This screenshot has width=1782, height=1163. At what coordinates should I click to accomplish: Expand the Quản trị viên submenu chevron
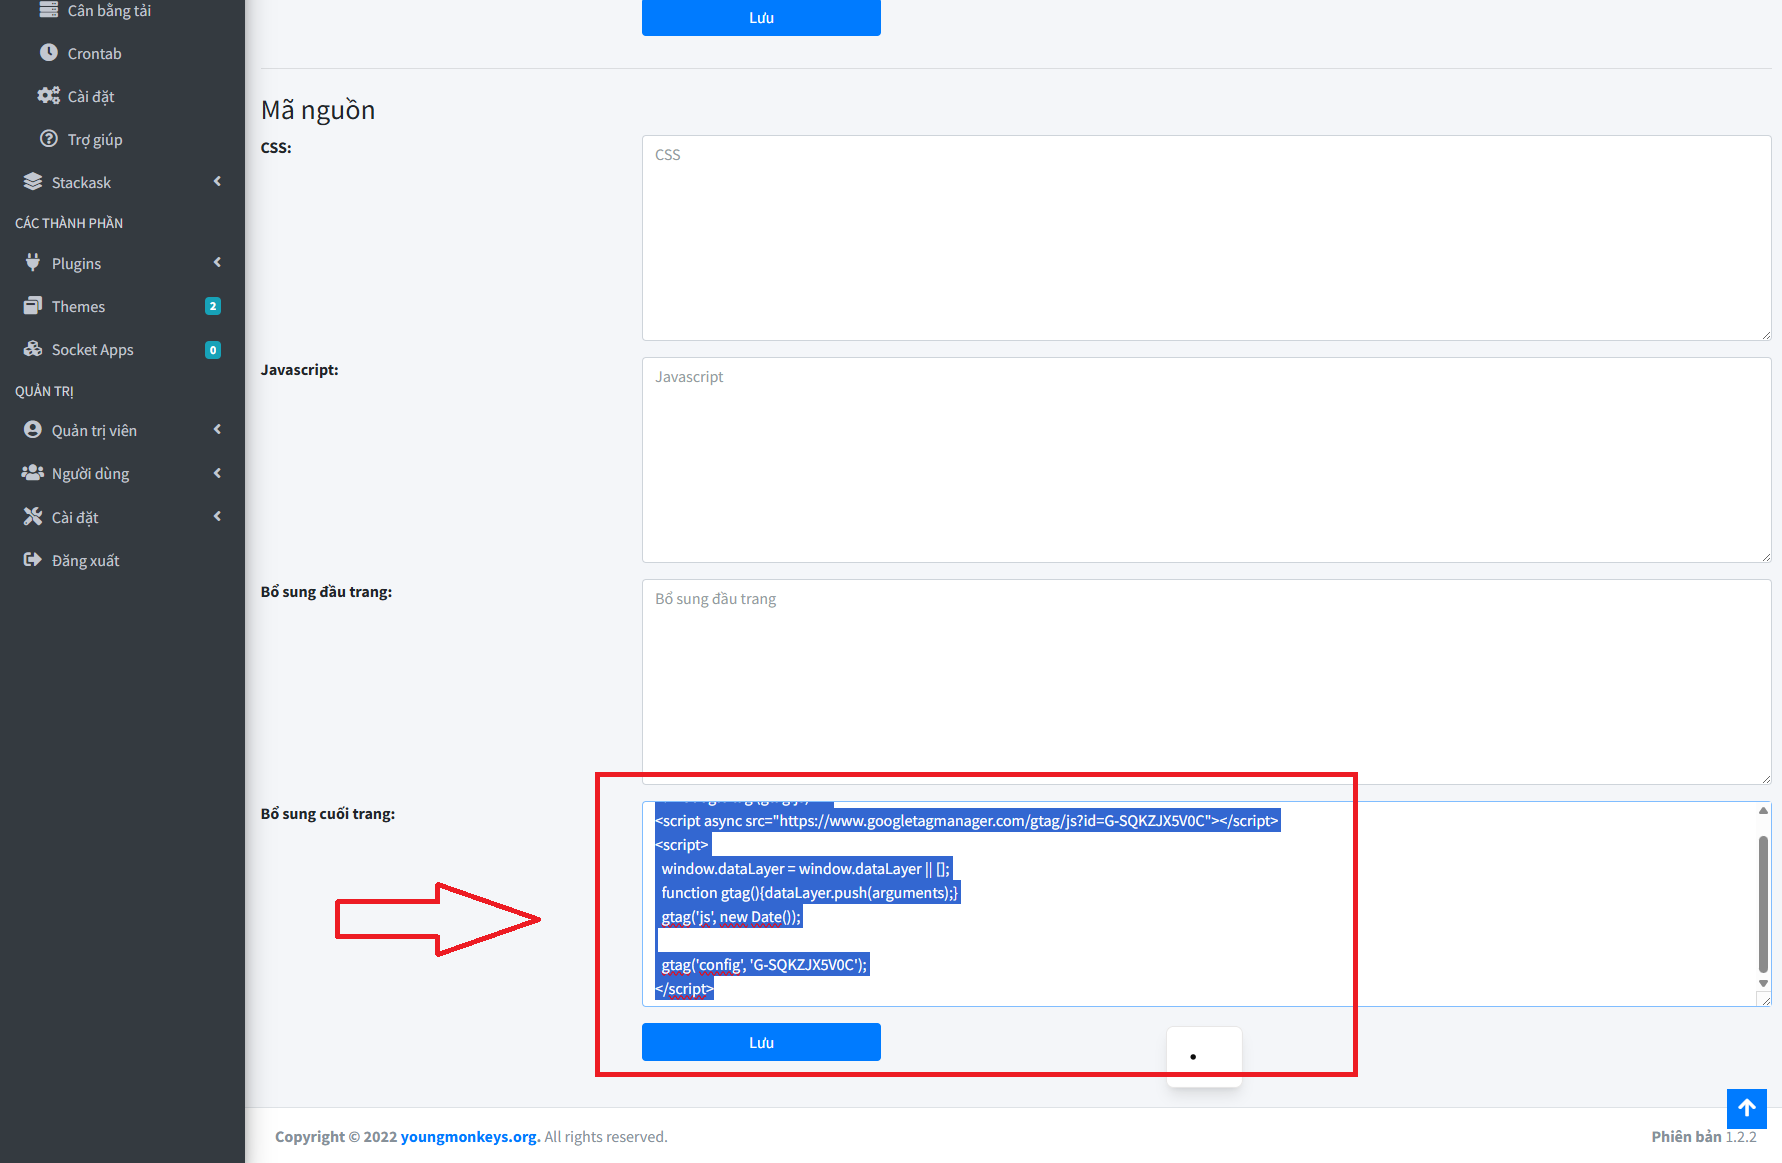click(x=217, y=429)
